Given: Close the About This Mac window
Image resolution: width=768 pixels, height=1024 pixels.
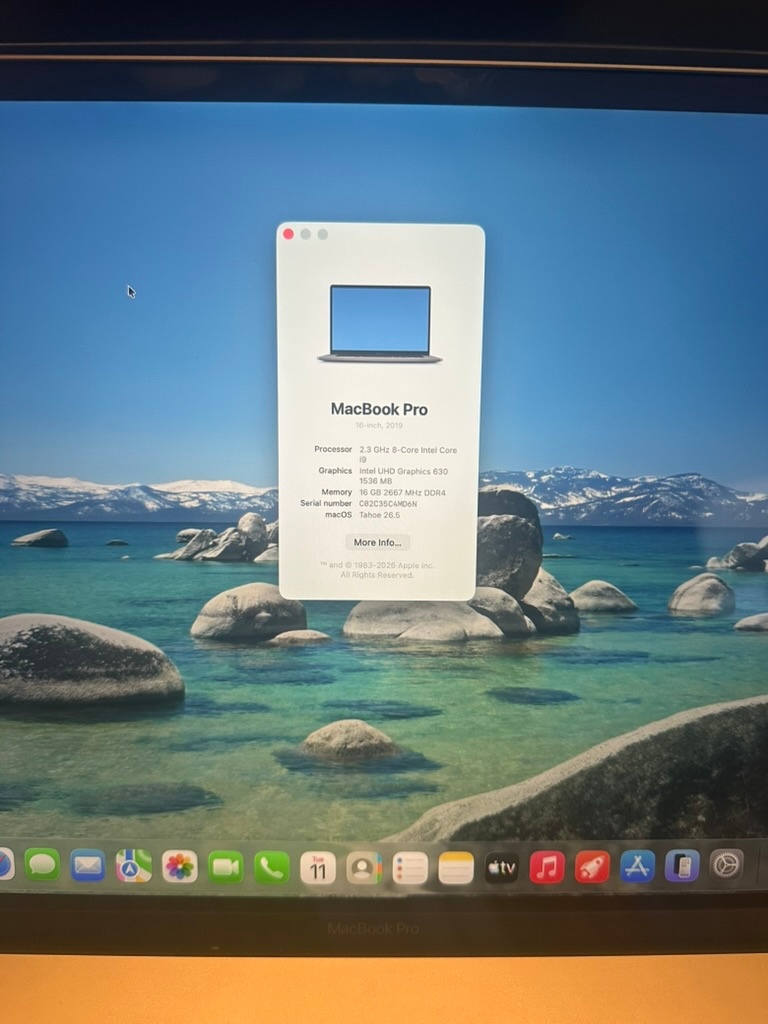Looking at the screenshot, I should (x=289, y=234).
